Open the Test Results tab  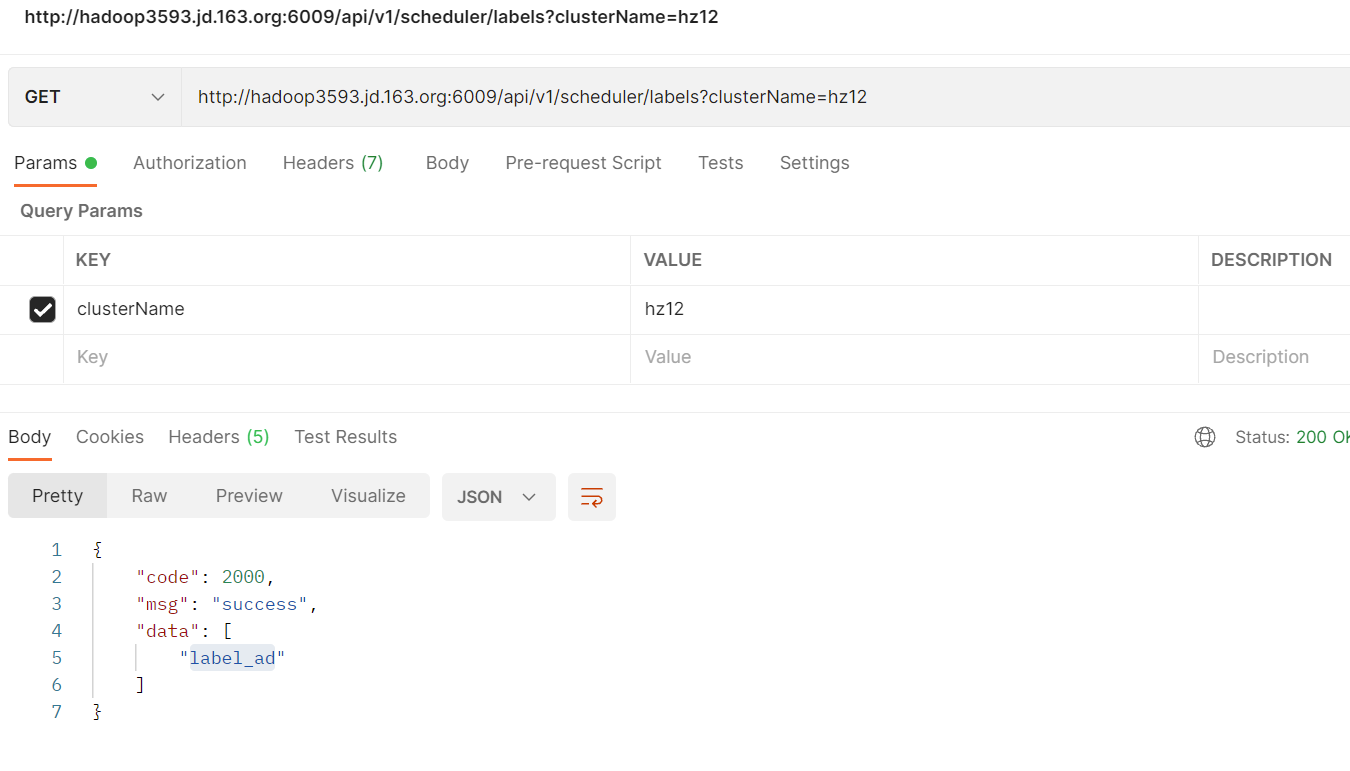[x=346, y=437]
